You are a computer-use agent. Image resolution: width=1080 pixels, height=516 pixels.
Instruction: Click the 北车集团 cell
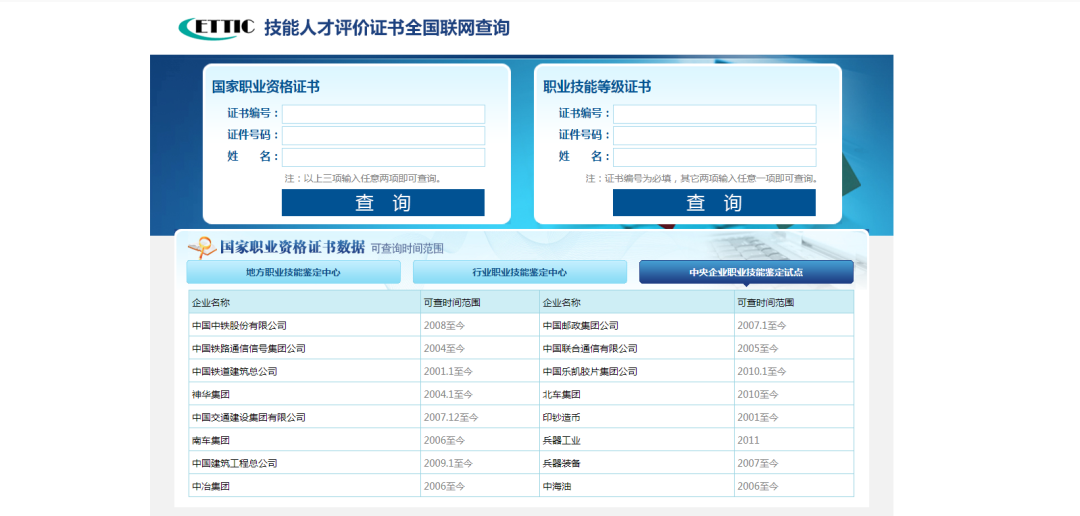coord(637,395)
